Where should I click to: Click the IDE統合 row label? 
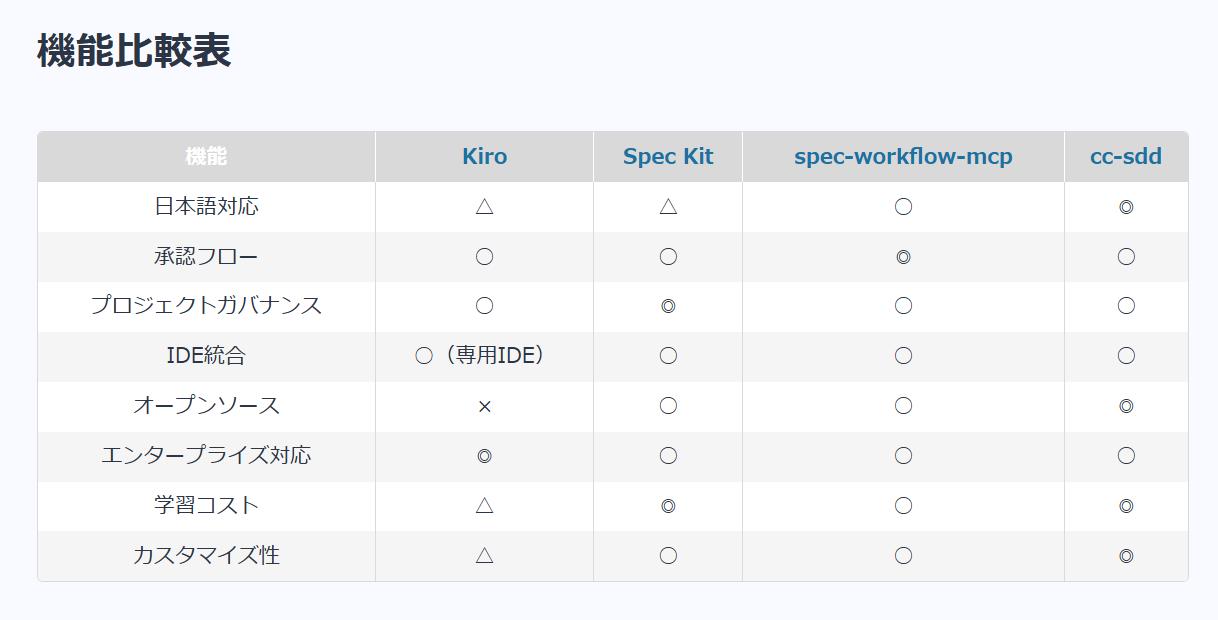[x=206, y=356]
